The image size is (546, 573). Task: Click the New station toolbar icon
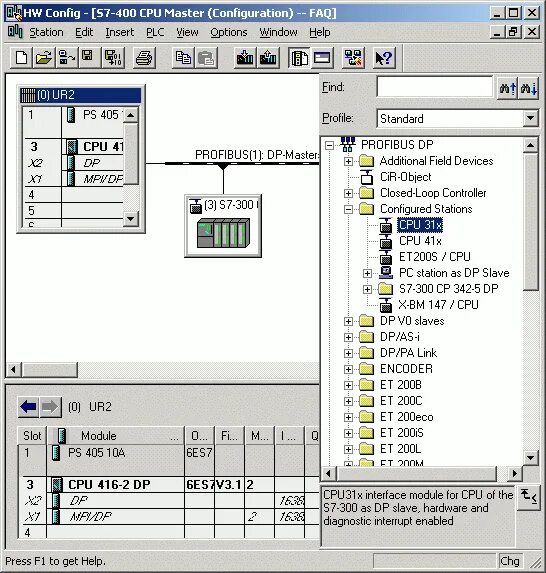pos(21,58)
